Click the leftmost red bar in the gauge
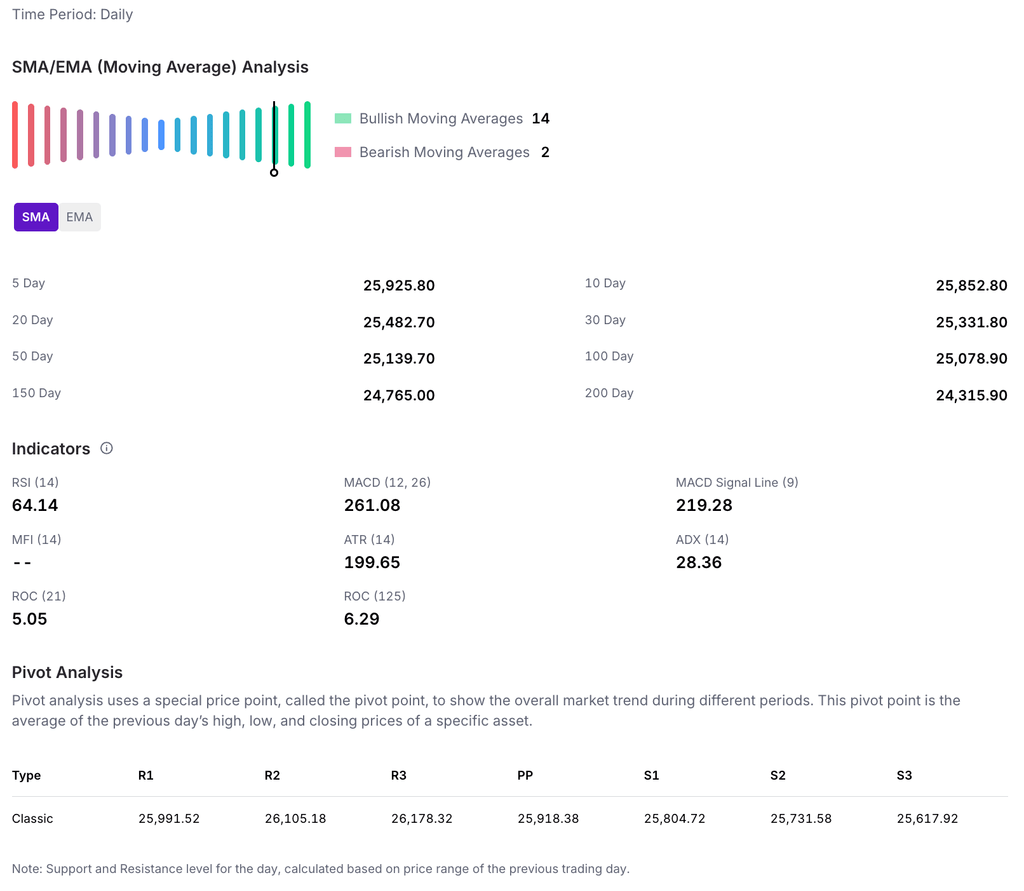 [x=15, y=135]
